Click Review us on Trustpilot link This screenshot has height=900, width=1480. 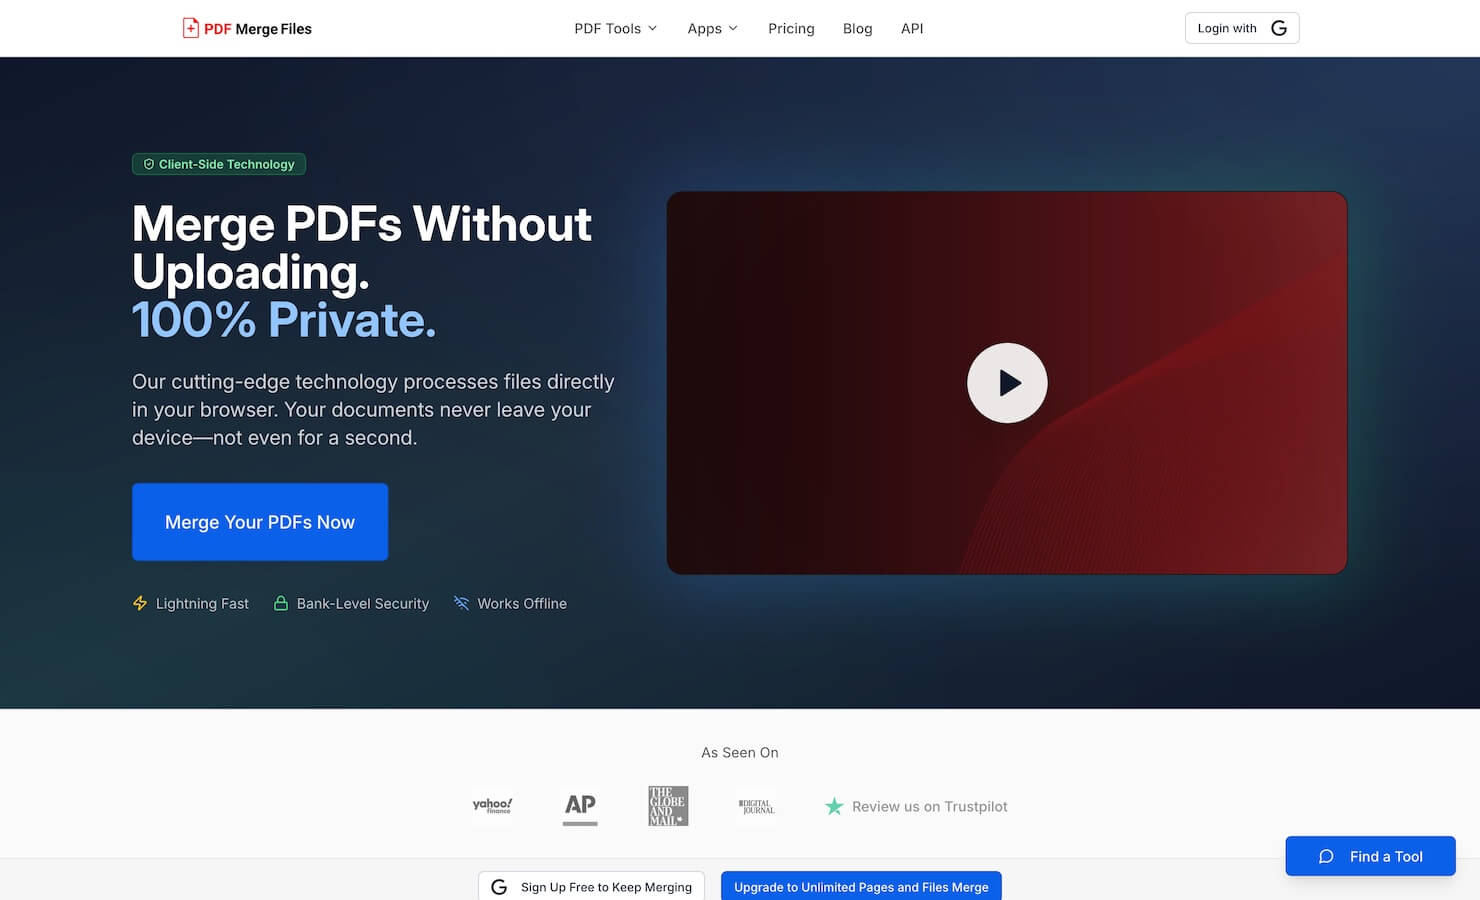pyautogui.click(x=929, y=806)
